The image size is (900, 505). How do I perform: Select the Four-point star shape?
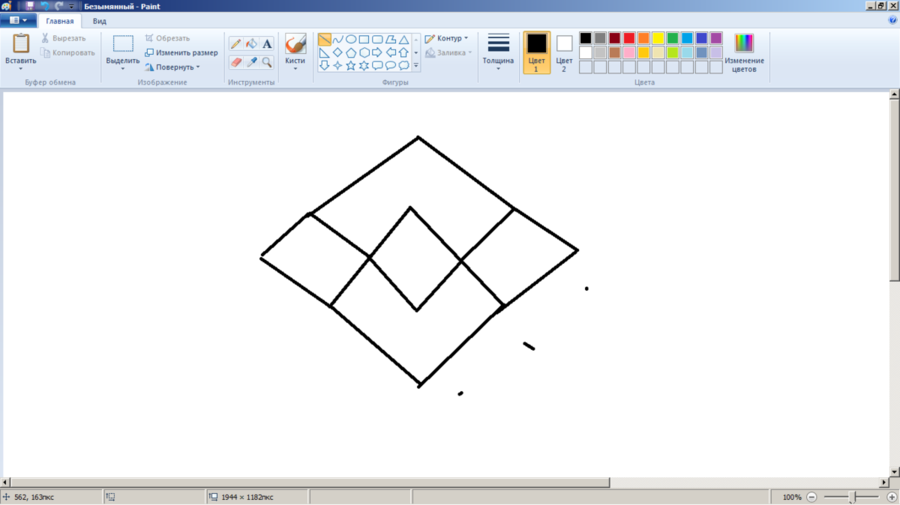click(338, 65)
